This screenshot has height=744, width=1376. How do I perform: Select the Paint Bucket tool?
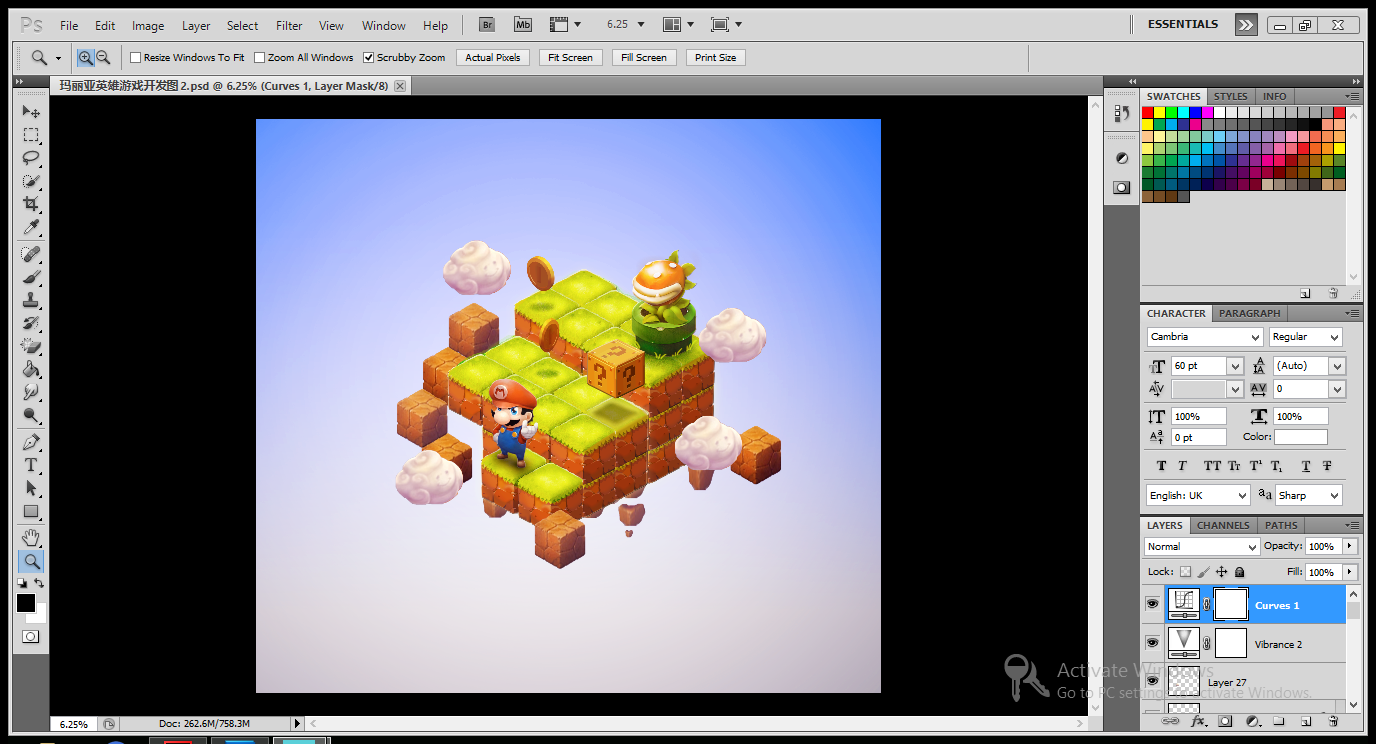[31, 369]
